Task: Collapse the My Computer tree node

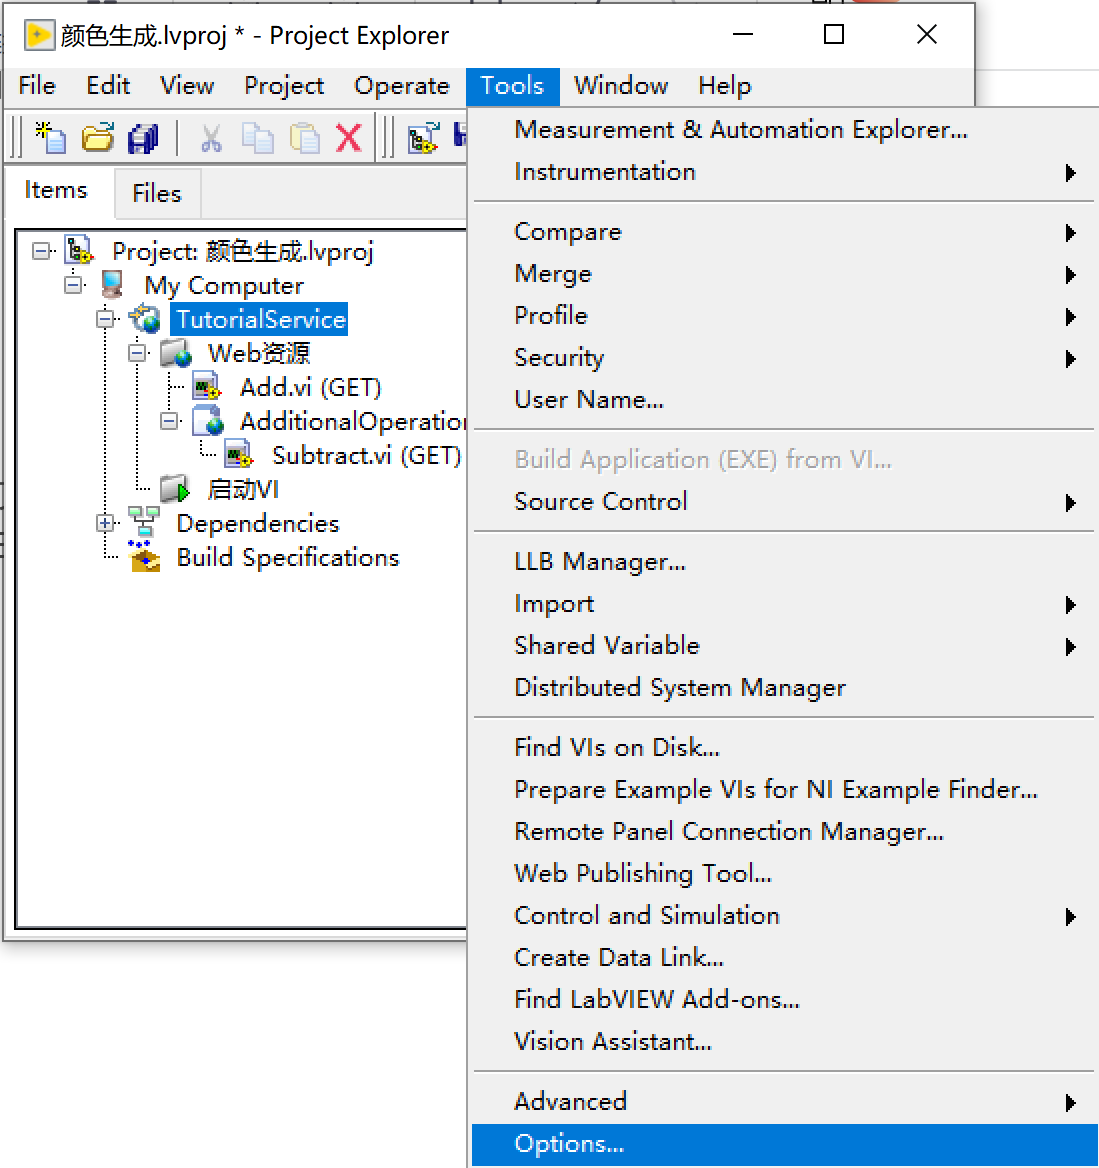Action: [71, 285]
